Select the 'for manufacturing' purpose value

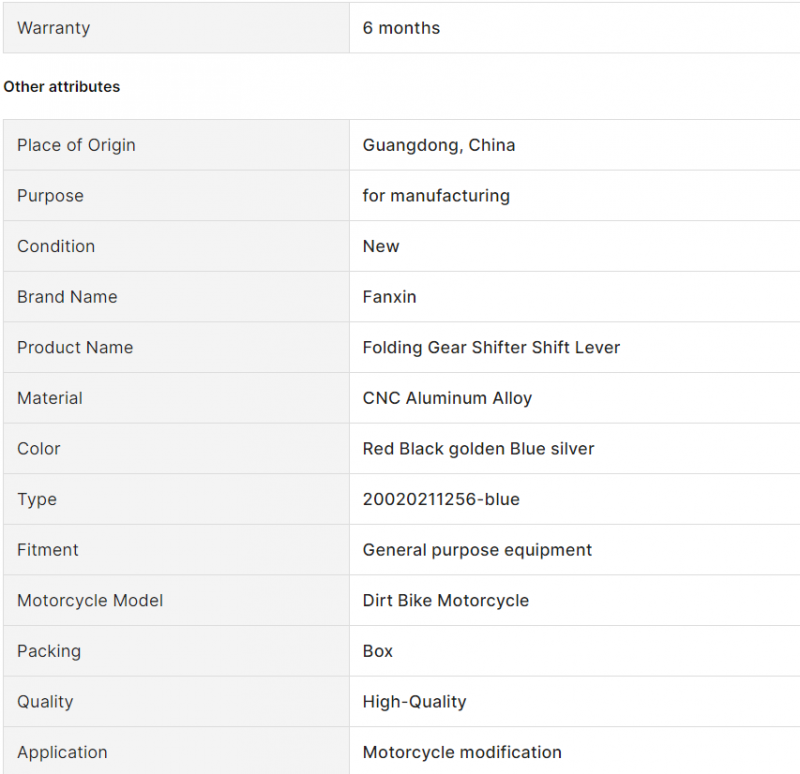point(436,196)
